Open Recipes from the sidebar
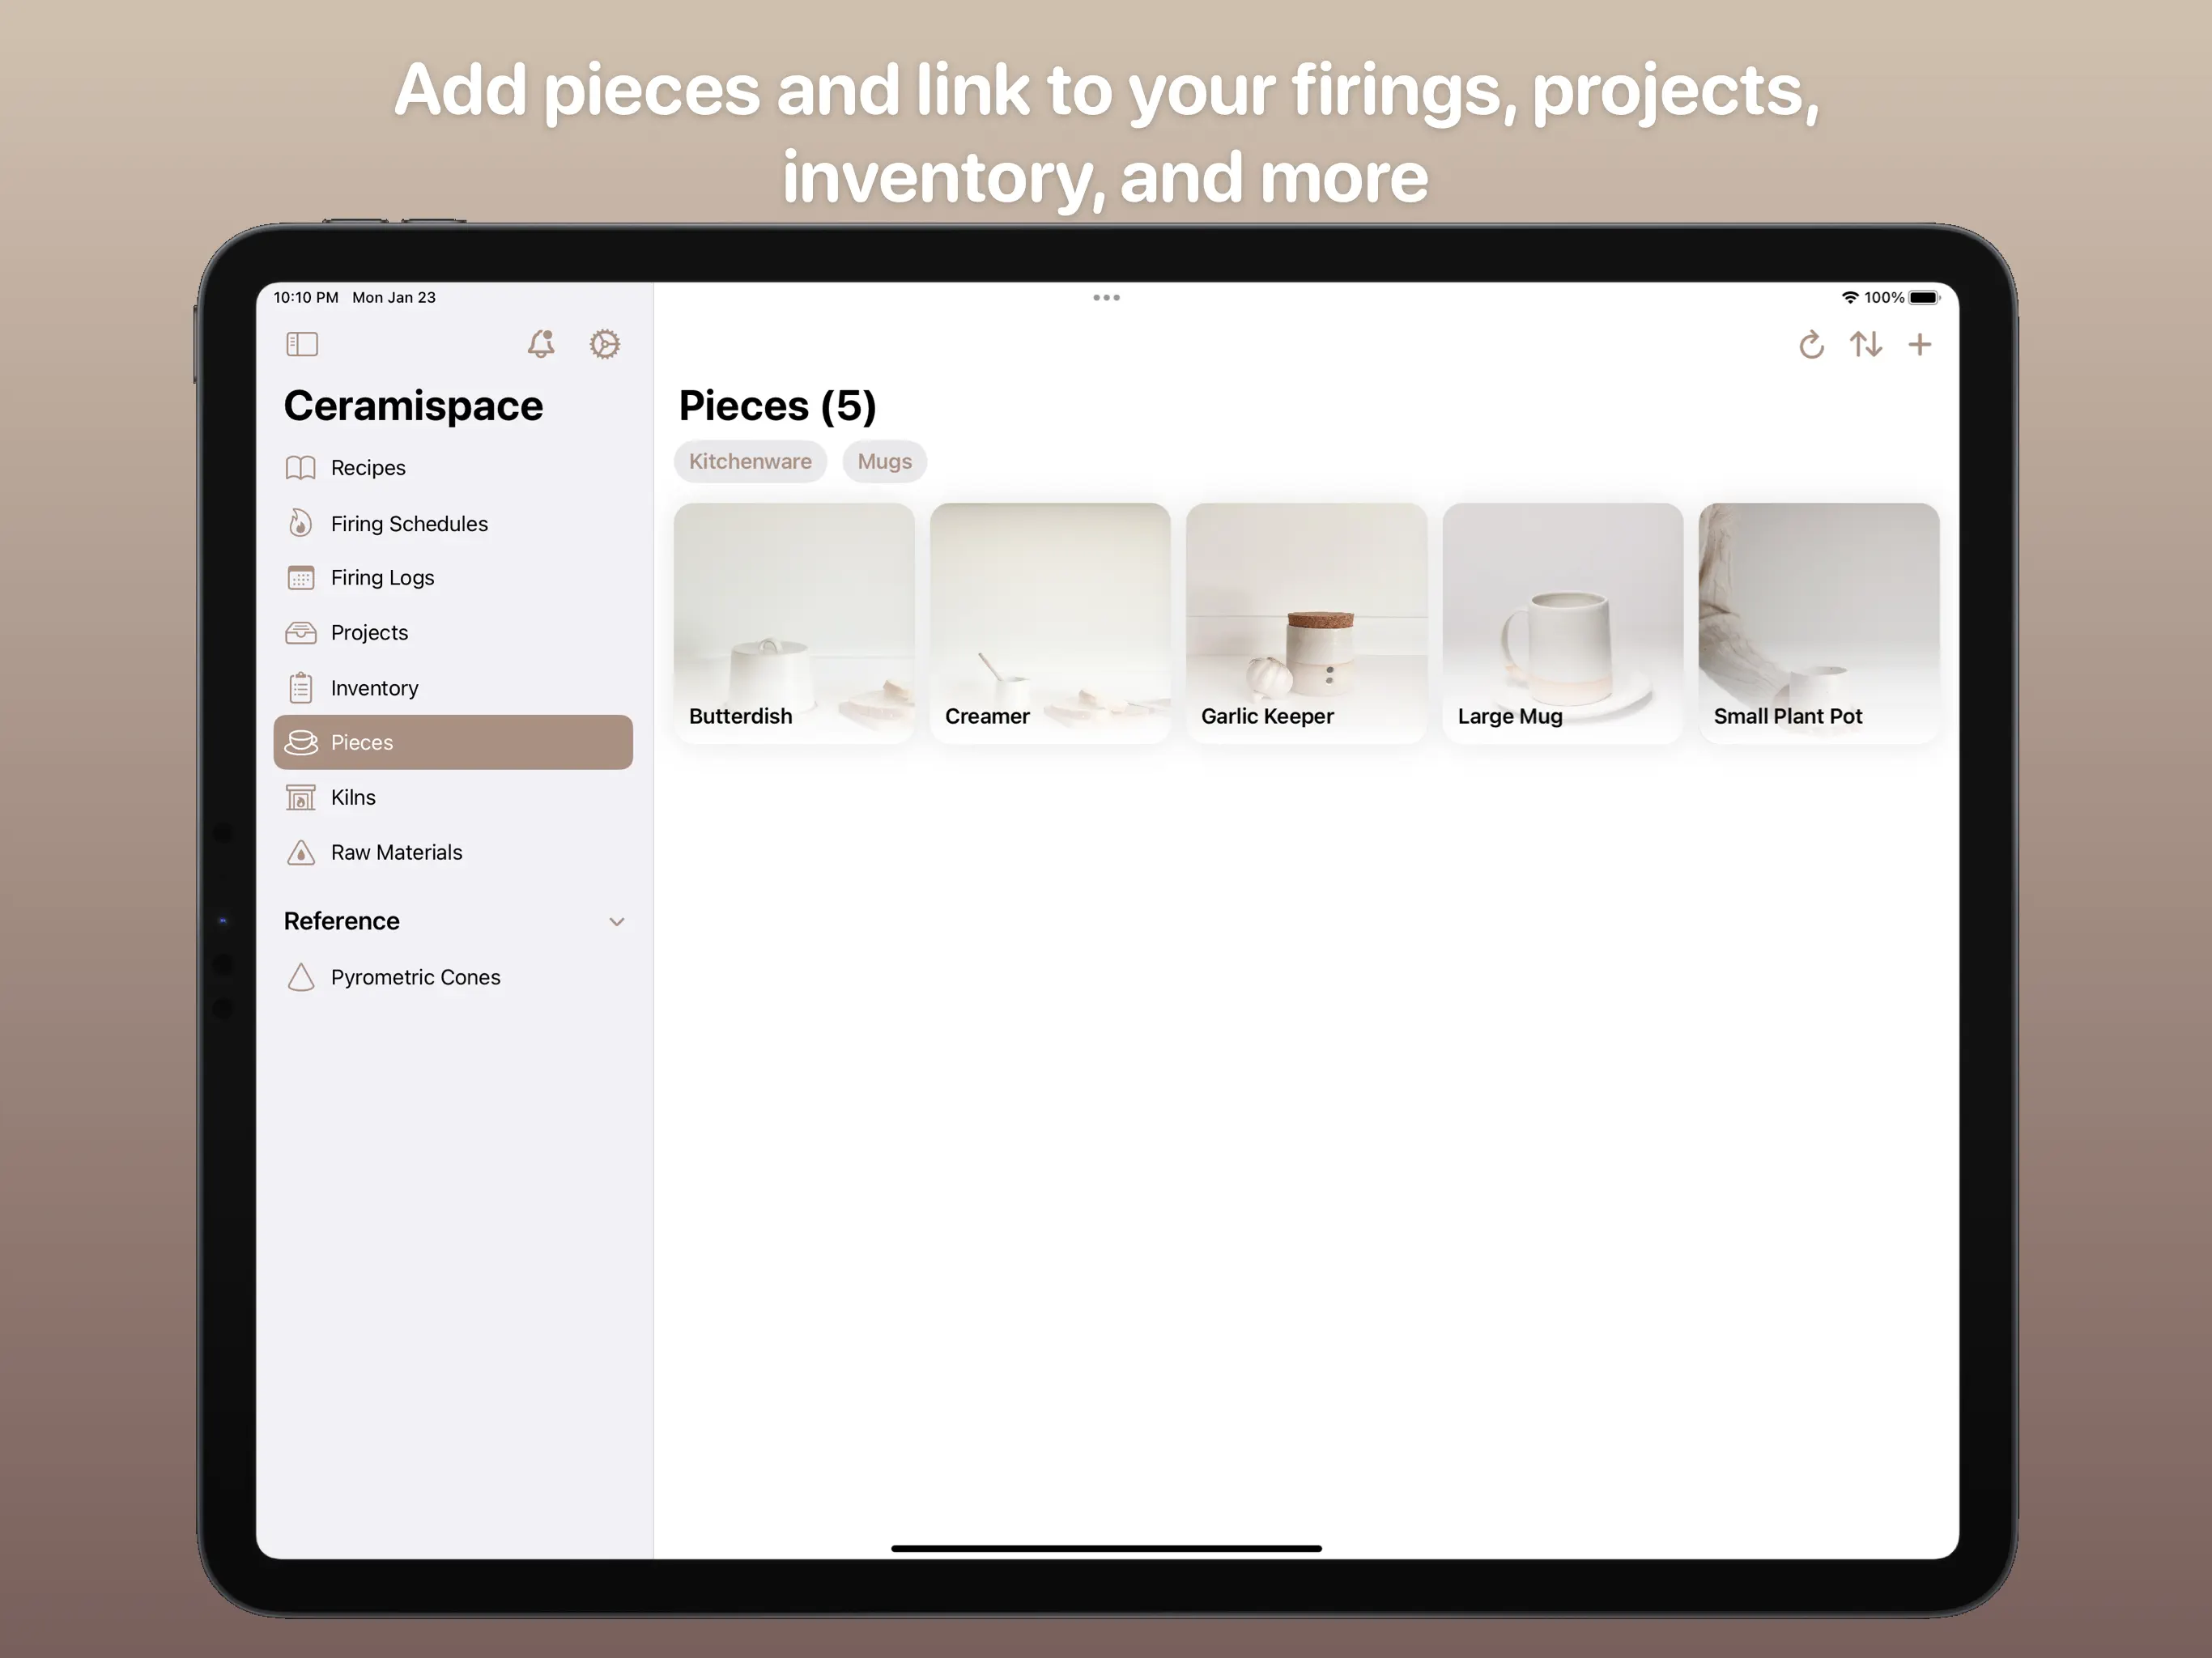2212x1658 pixels. click(x=367, y=468)
